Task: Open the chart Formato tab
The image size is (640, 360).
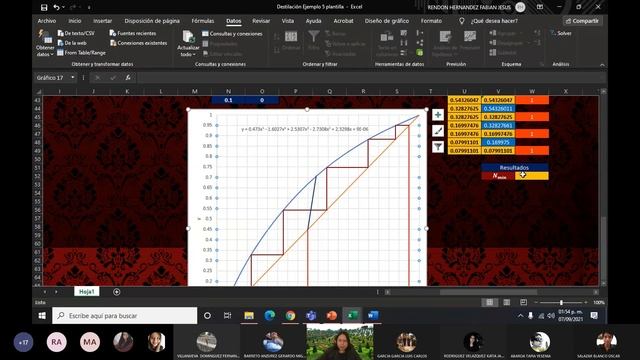Action: (431, 21)
